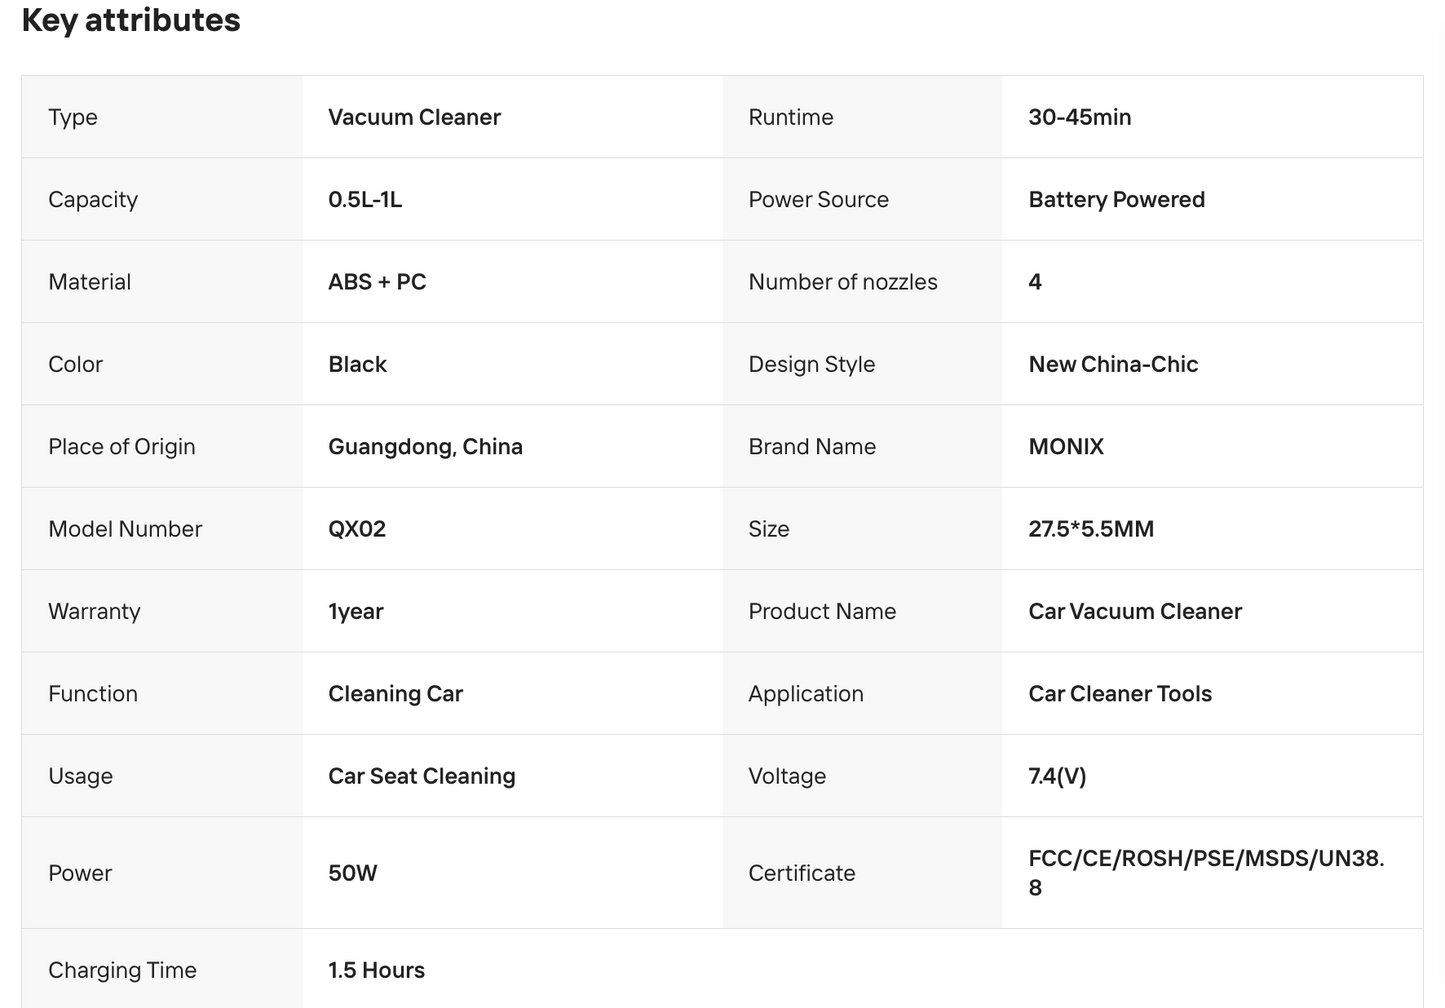Click the 27.5*5.5MM size value
This screenshot has width=1445, height=1008.
pyautogui.click(x=1091, y=529)
